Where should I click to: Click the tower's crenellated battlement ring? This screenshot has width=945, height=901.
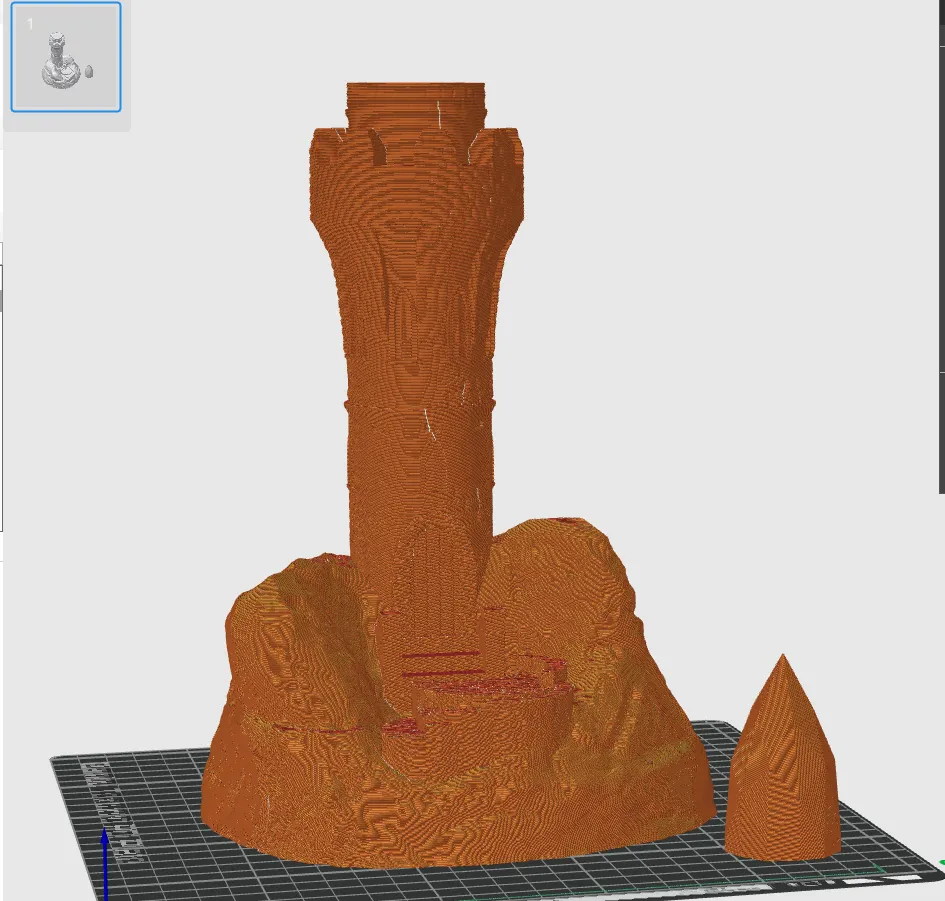point(417,150)
